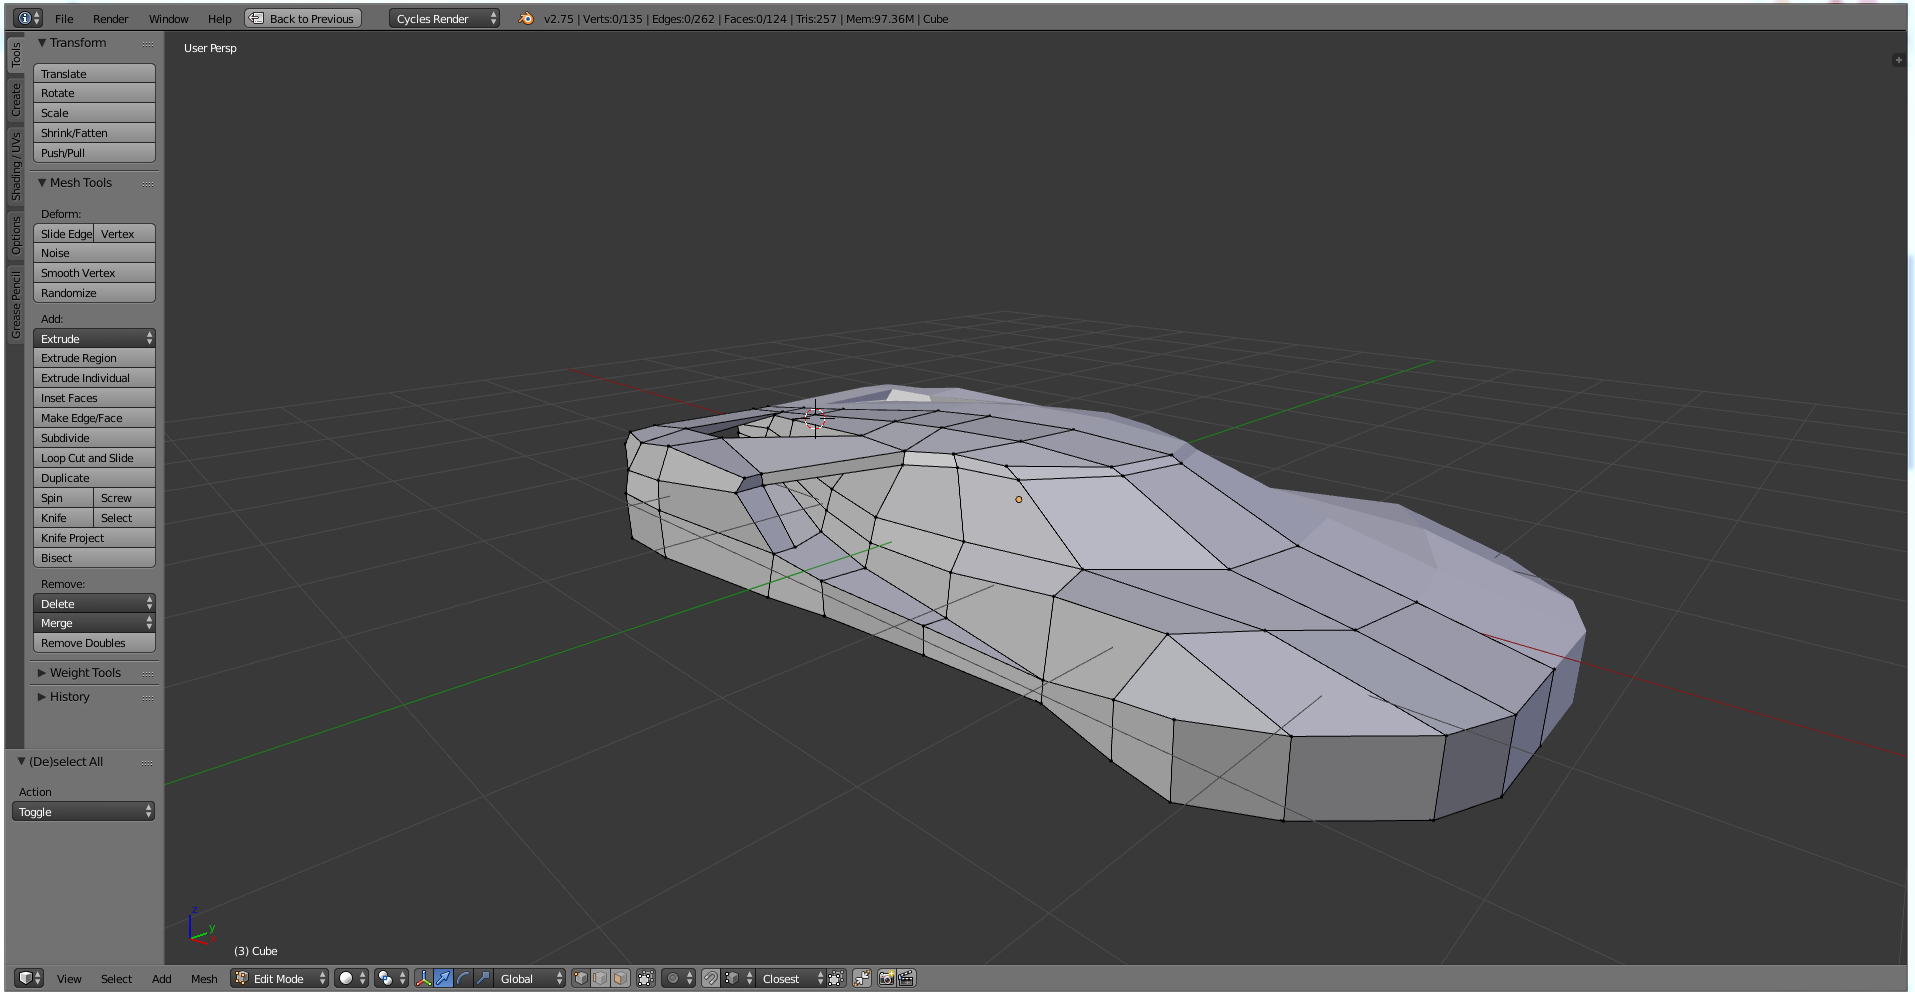This screenshot has height=992, width=1915.
Task: Toggle limit selection to visible
Action: [x=646, y=978]
